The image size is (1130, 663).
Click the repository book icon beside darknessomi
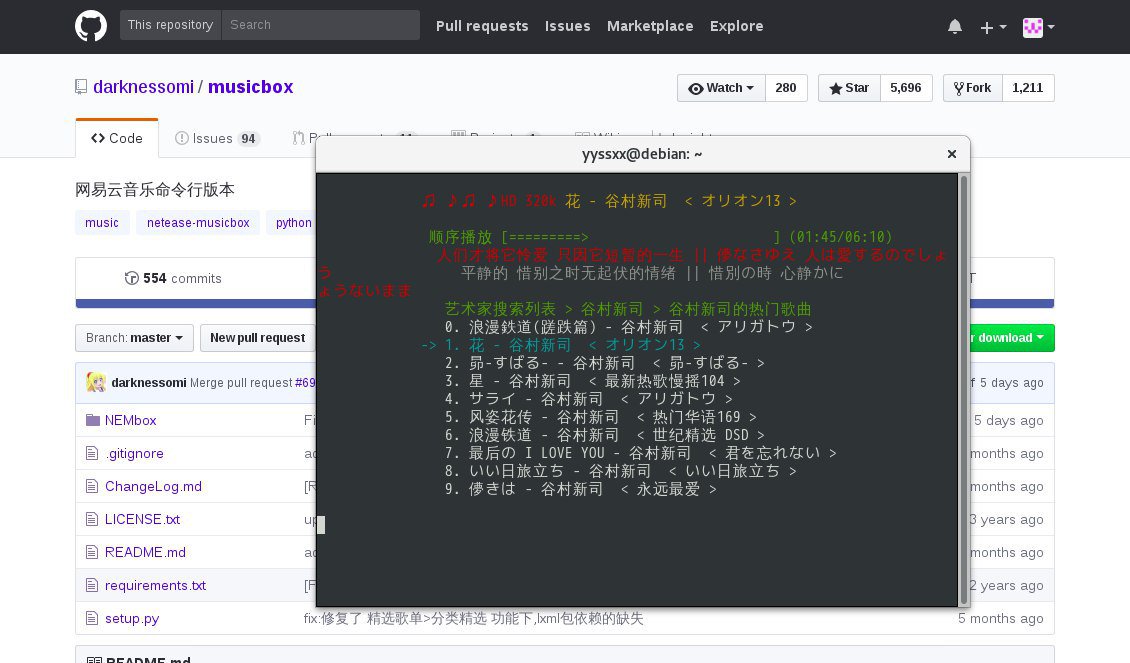pyautogui.click(x=81, y=87)
